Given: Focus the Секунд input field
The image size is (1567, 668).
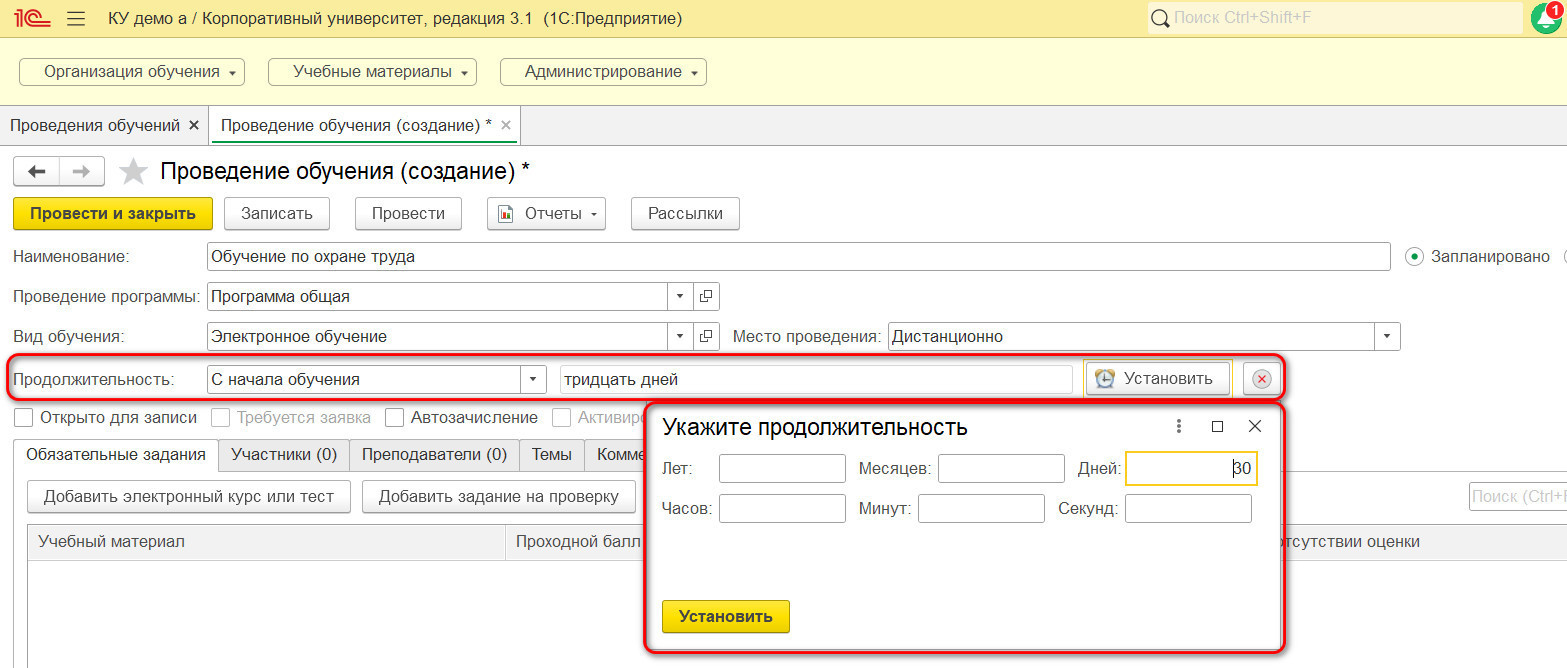Looking at the screenshot, I should pos(1188,508).
